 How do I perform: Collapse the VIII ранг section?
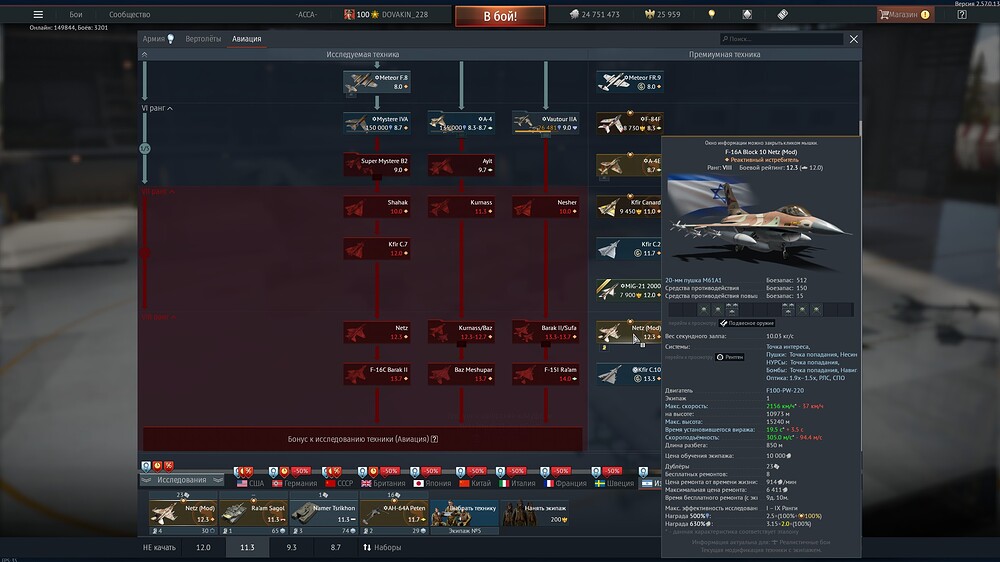click(x=158, y=317)
